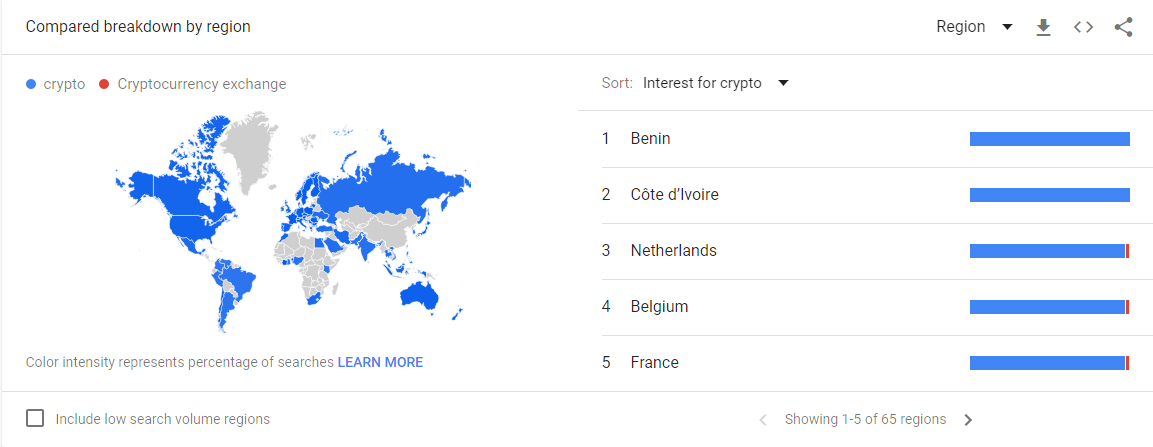Open the LEARN MORE link
1153x447 pixels.
coord(380,362)
